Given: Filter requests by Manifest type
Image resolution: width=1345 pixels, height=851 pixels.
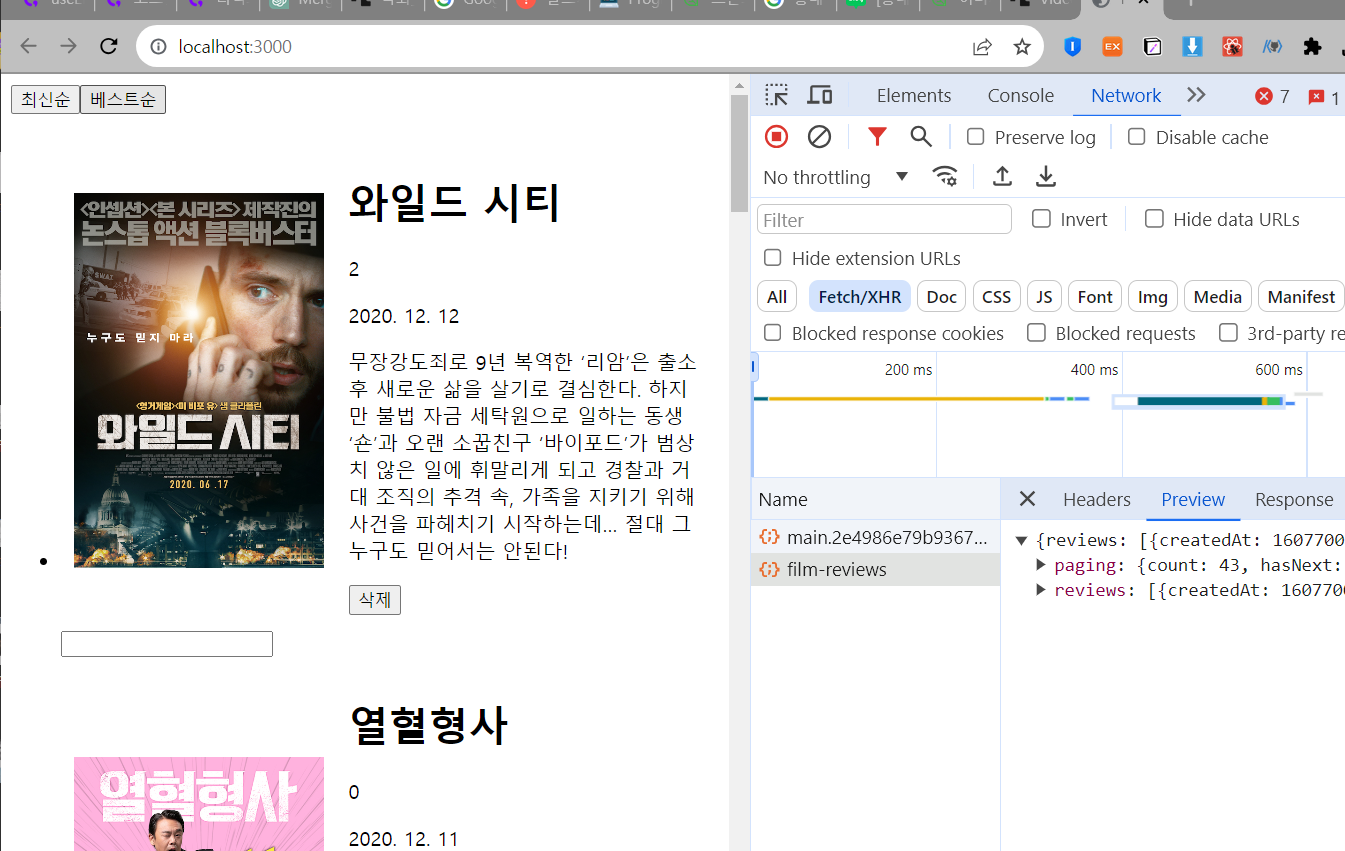Looking at the screenshot, I should point(1301,297).
